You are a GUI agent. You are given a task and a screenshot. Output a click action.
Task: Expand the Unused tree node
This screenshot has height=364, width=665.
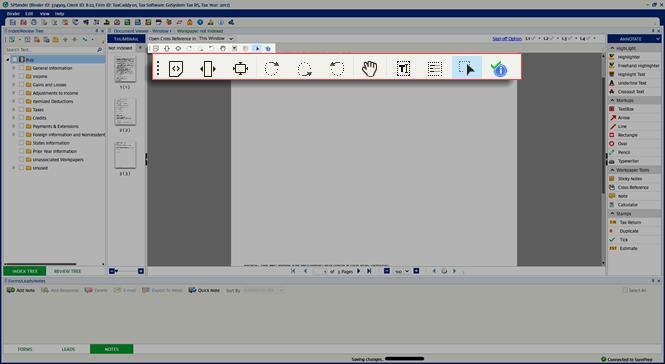pos(14,168)
